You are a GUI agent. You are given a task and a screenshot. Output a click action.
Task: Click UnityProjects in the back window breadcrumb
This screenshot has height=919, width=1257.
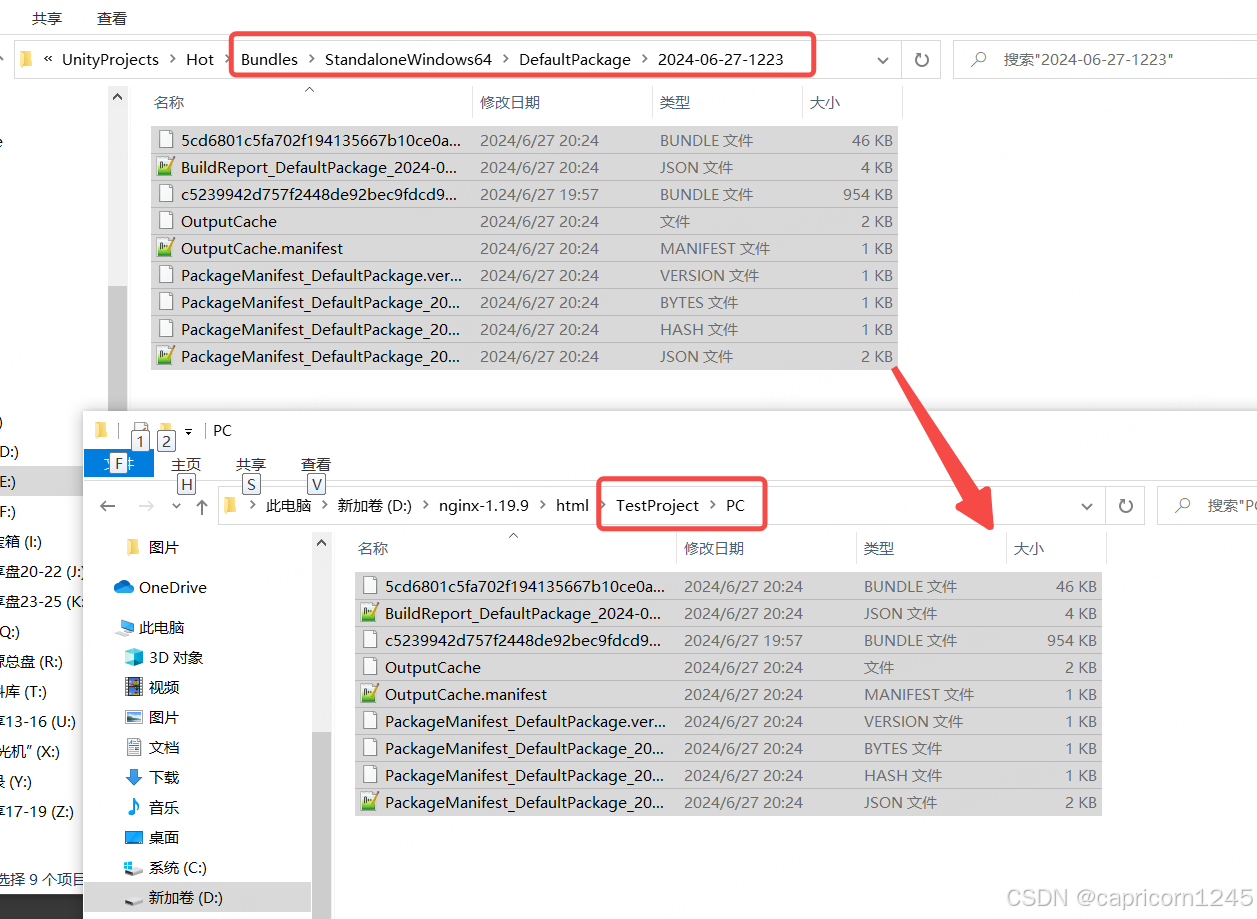110,60
